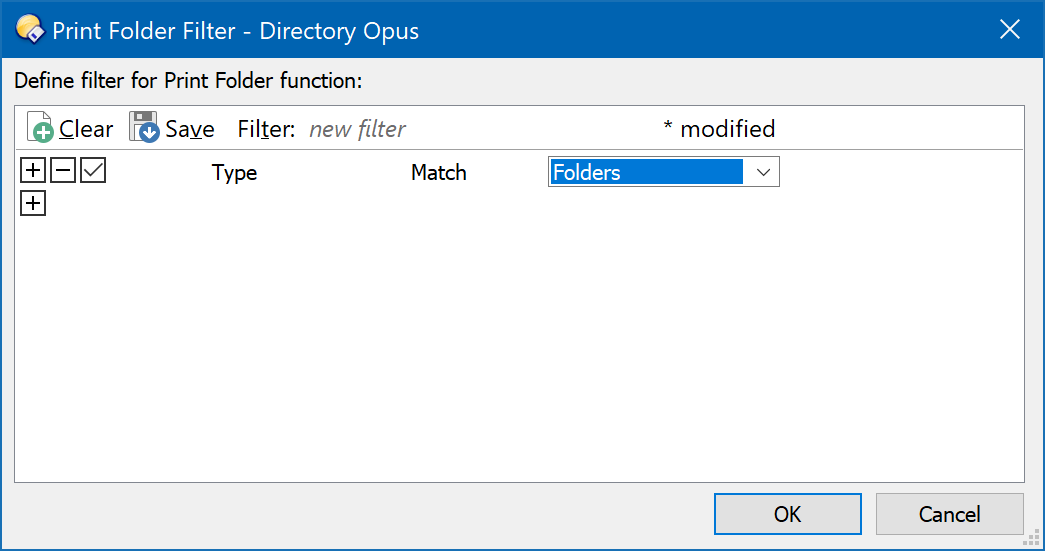Remove the Type clause with the minus icon
This screenshot has width=1045, height=551.
63,171
